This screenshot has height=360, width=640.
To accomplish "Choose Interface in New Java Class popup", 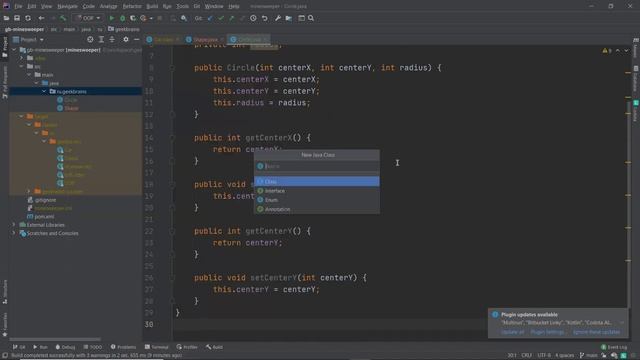I will pyautogui.click(x=317, y=191).
